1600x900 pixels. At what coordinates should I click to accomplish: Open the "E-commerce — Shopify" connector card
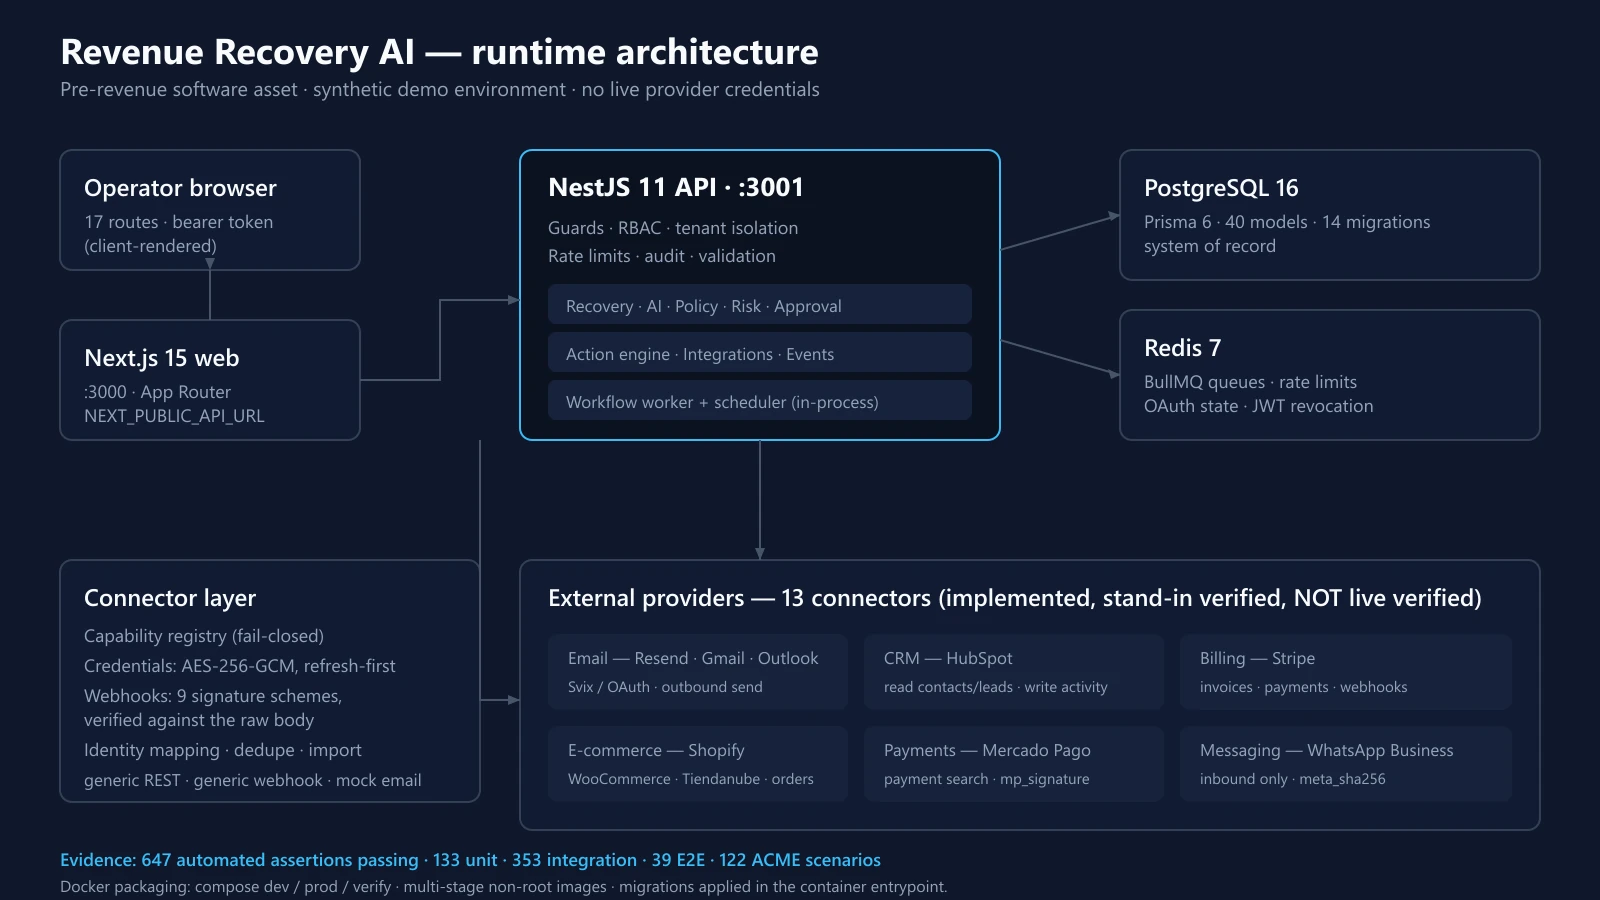click(698, 764)
